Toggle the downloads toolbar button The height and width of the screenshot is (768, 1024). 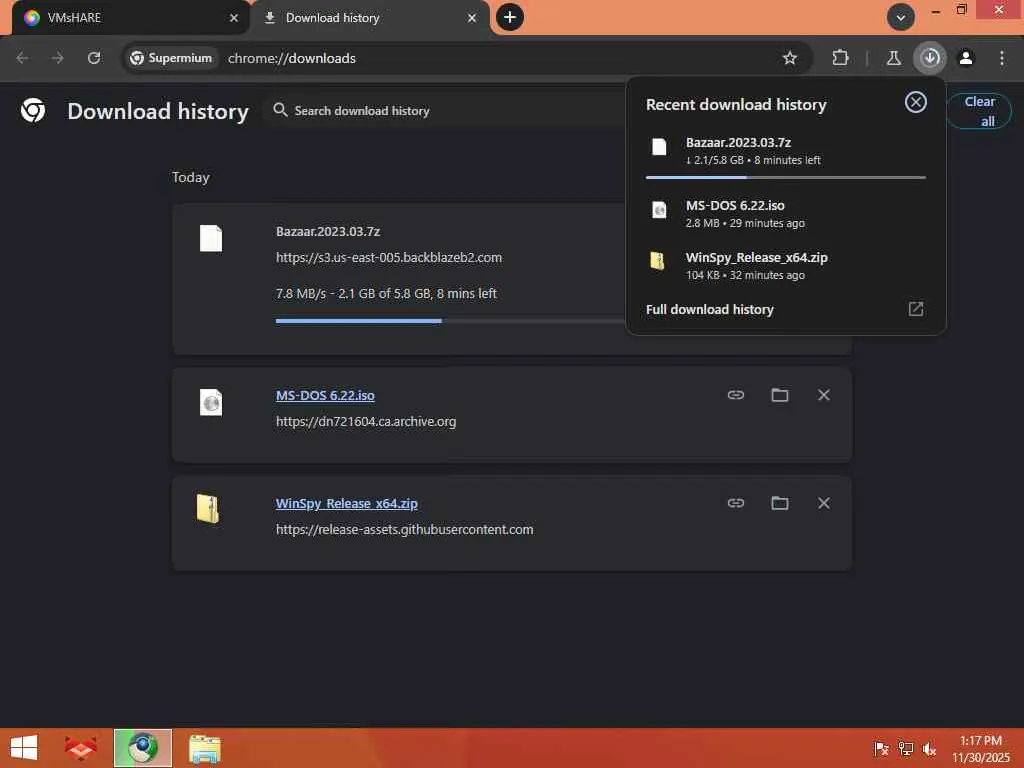[930, 58]
